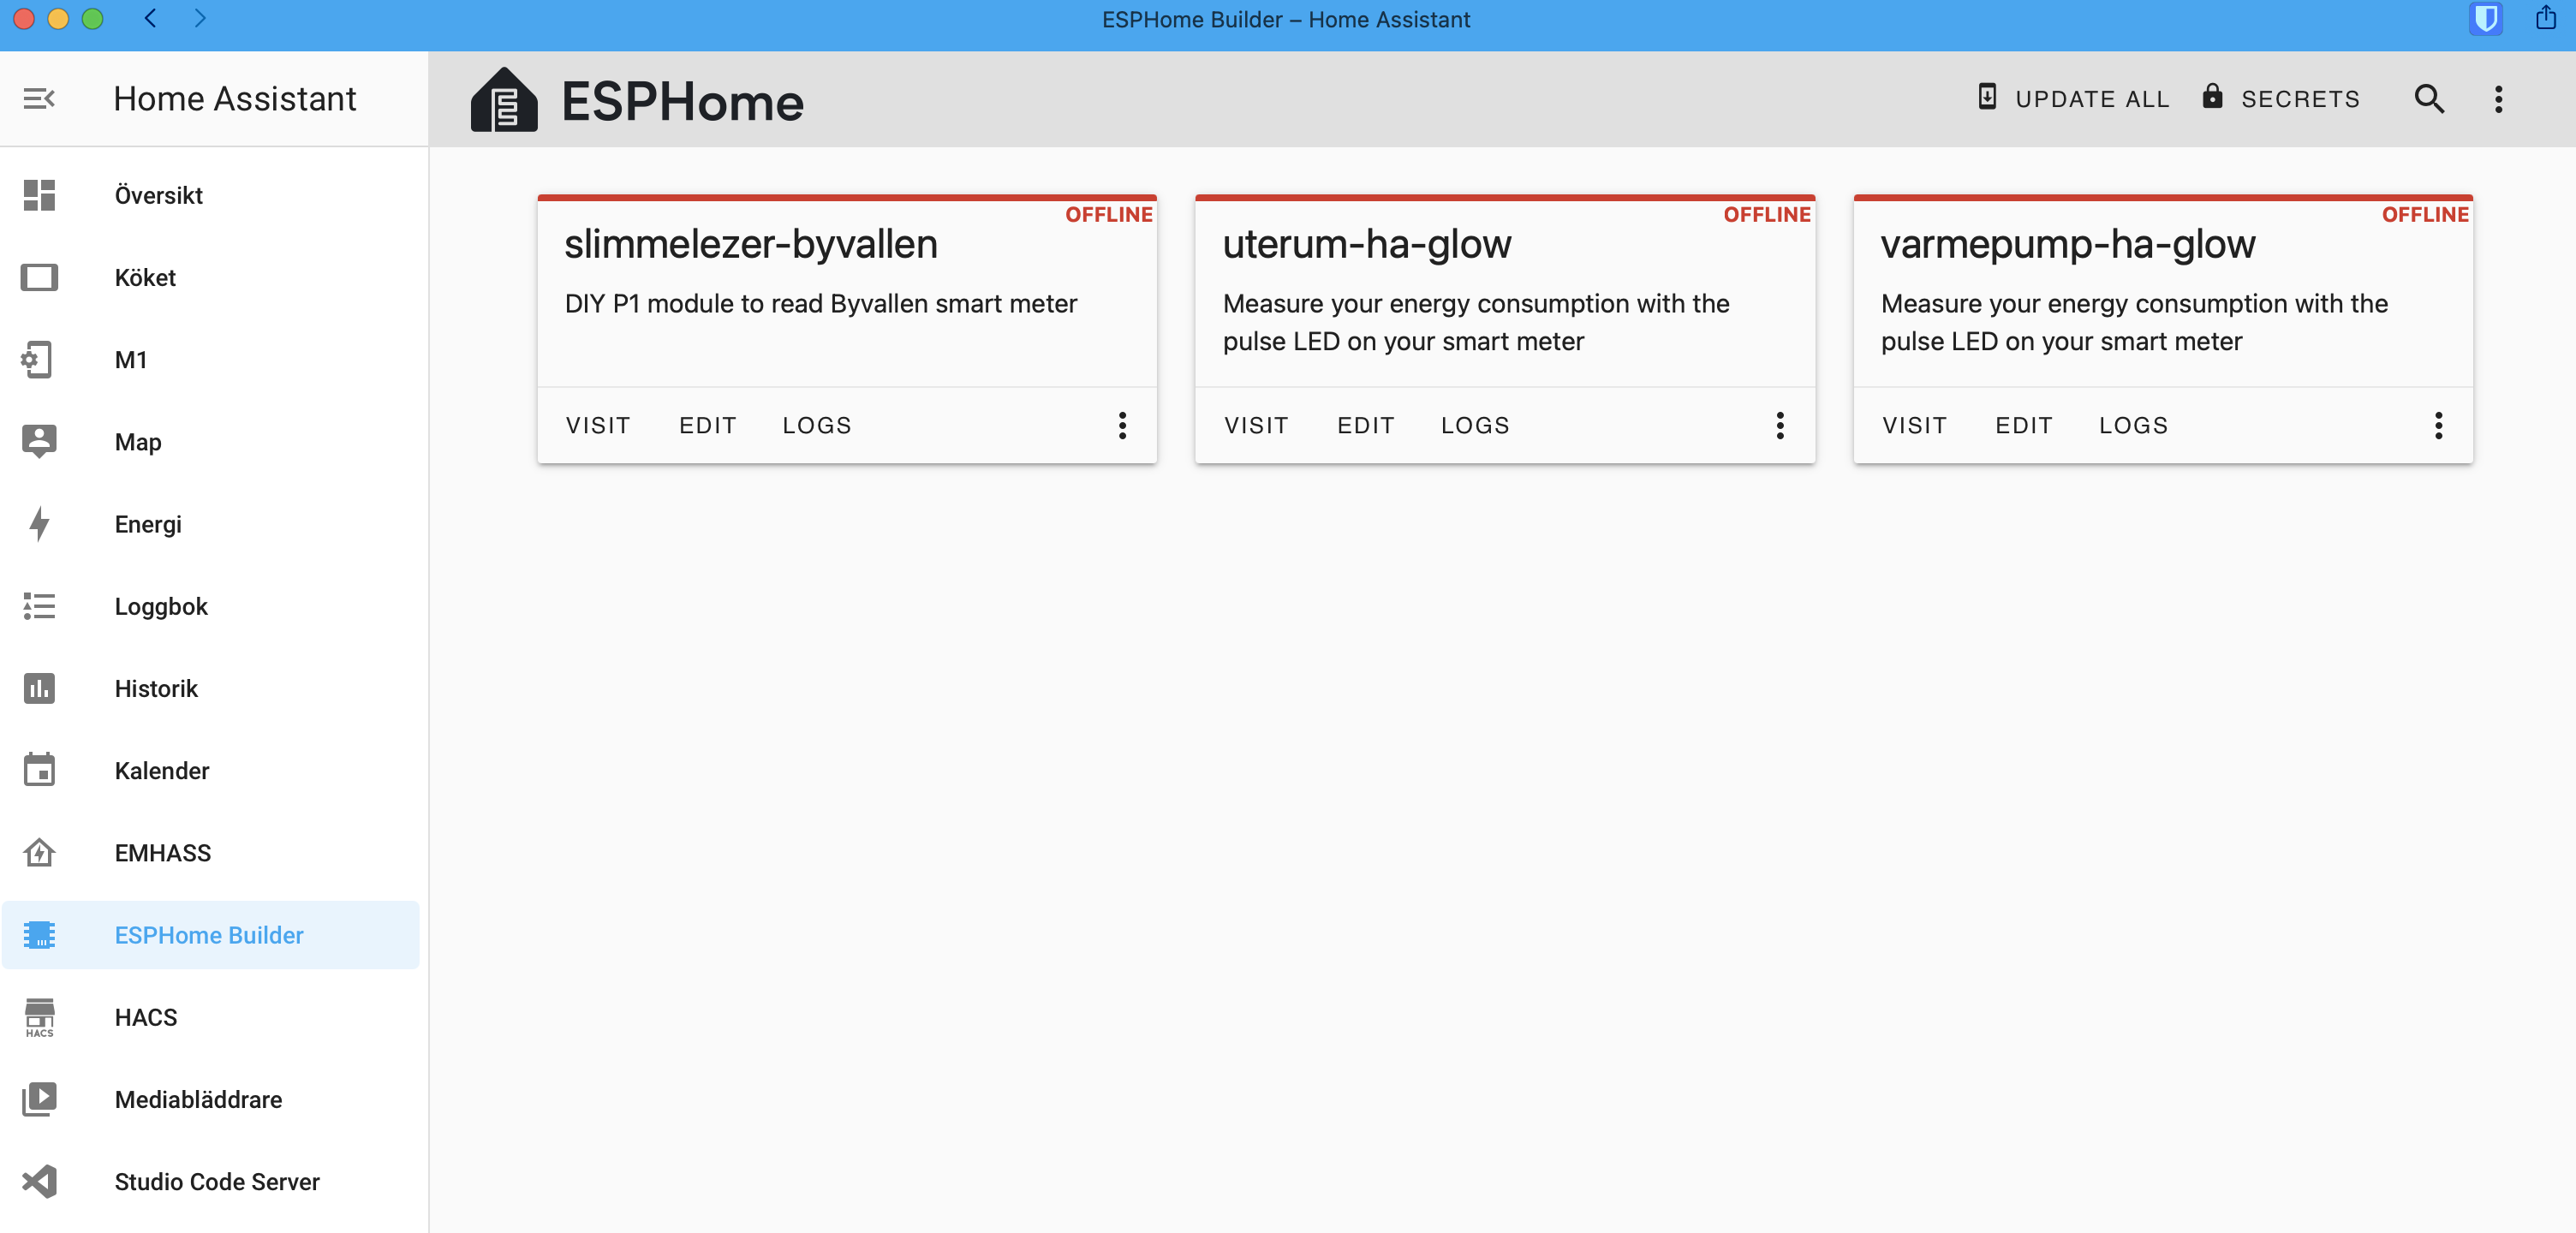Open the overflow menu on slimmelezer-byvallen card
2576x1233 pixels.
pos(1122,425)
